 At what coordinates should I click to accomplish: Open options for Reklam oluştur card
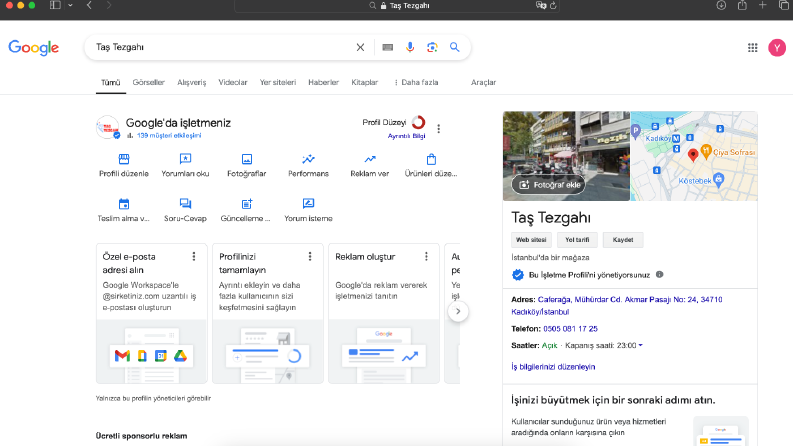426,256
